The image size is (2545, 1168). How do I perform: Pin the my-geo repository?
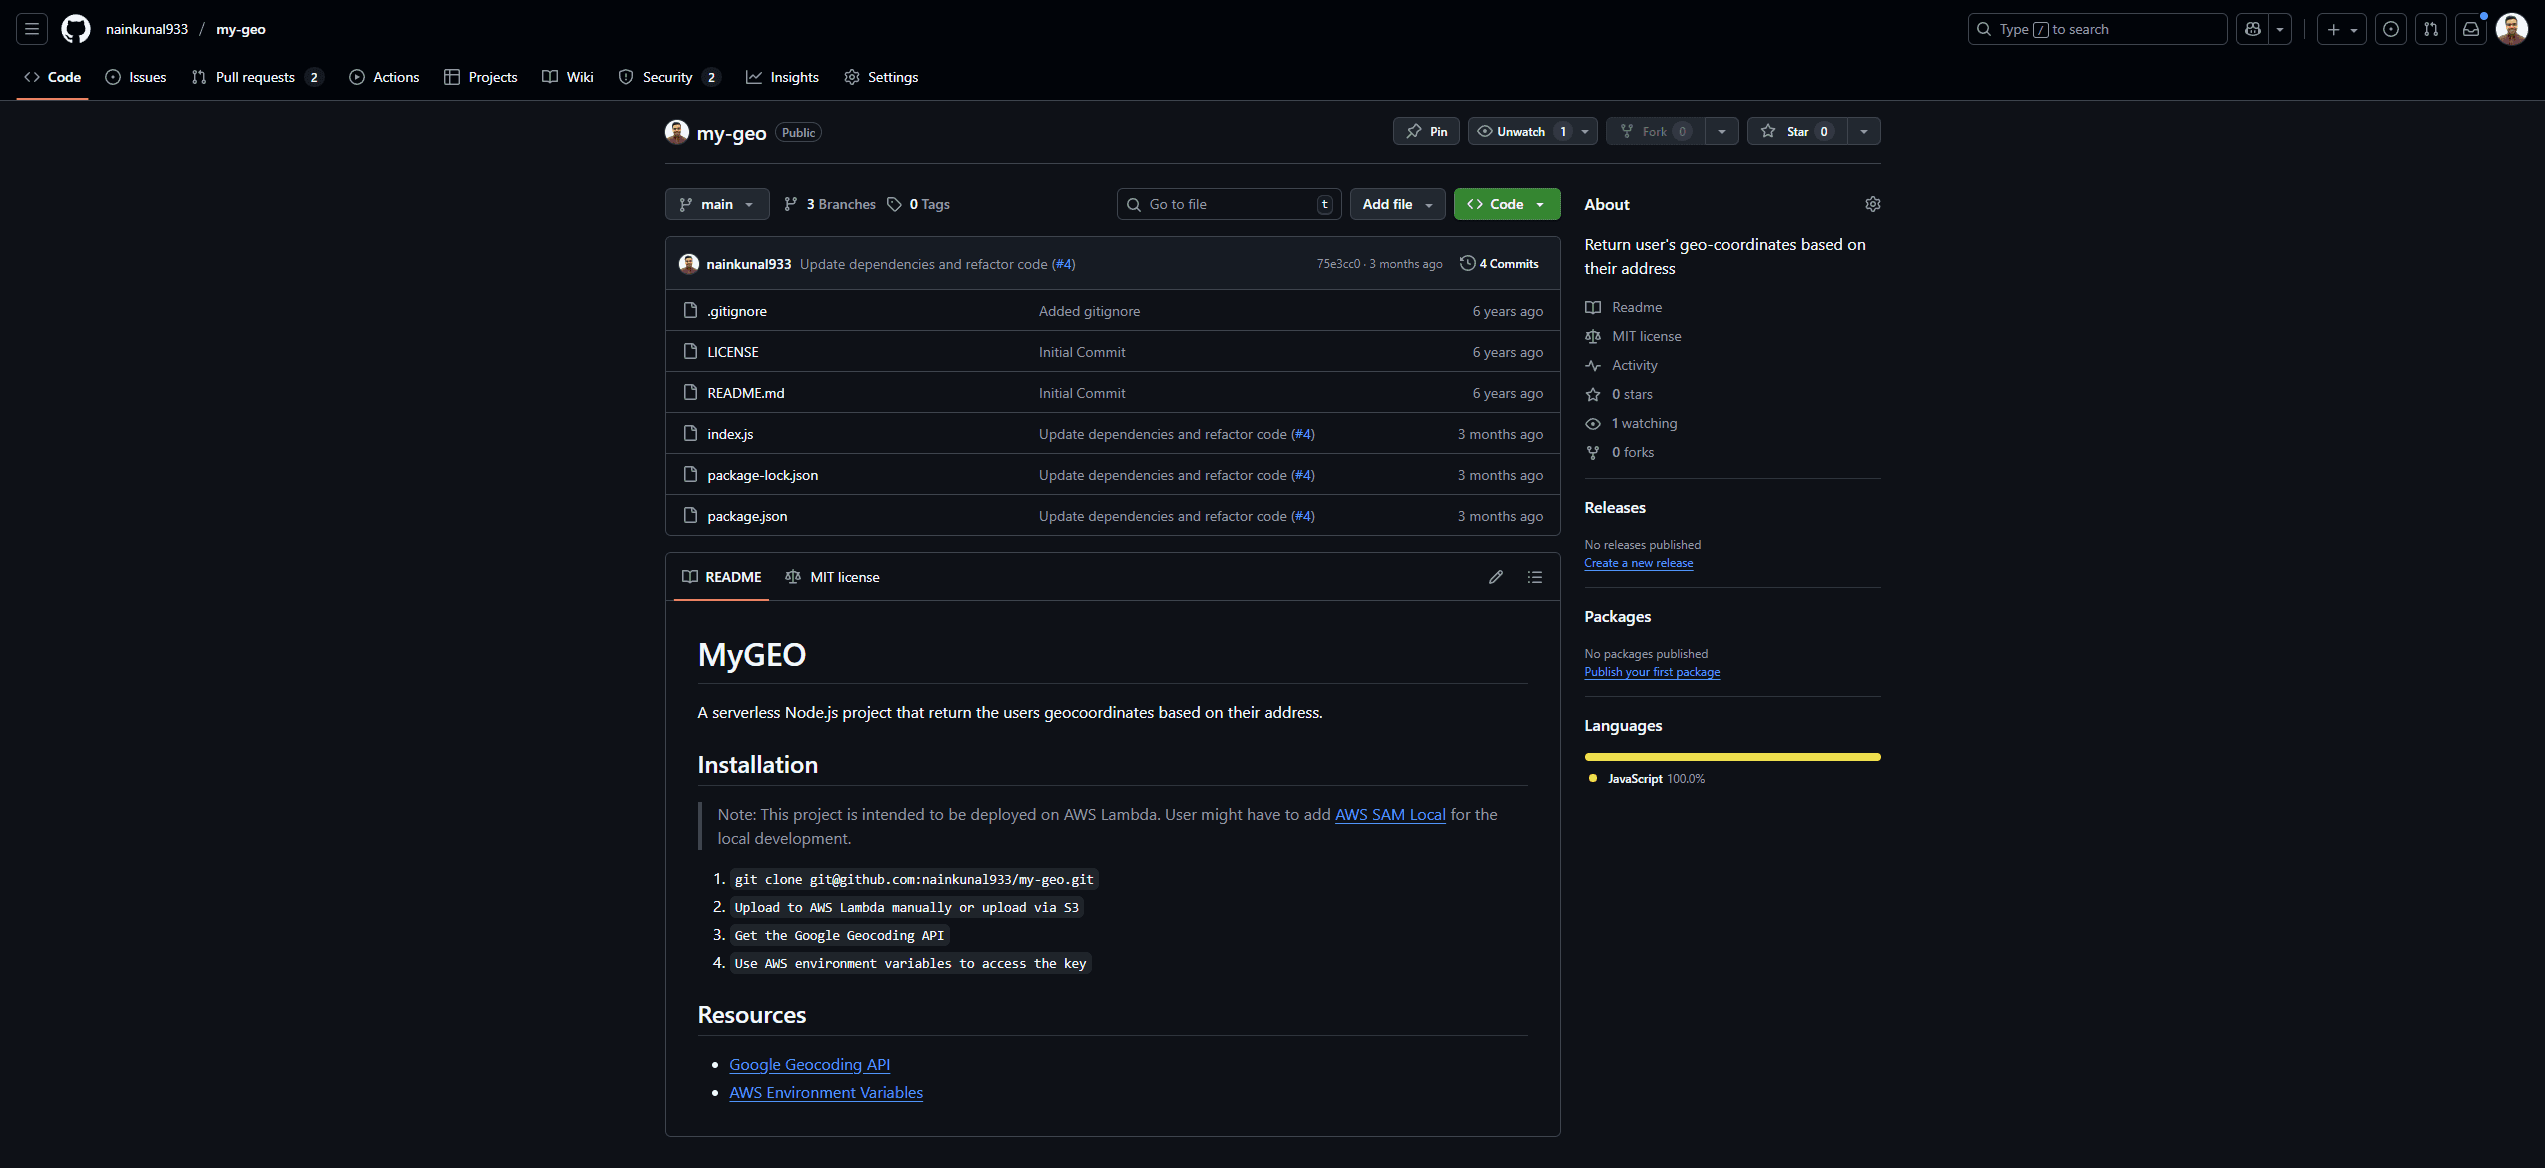coord(1426,132)
